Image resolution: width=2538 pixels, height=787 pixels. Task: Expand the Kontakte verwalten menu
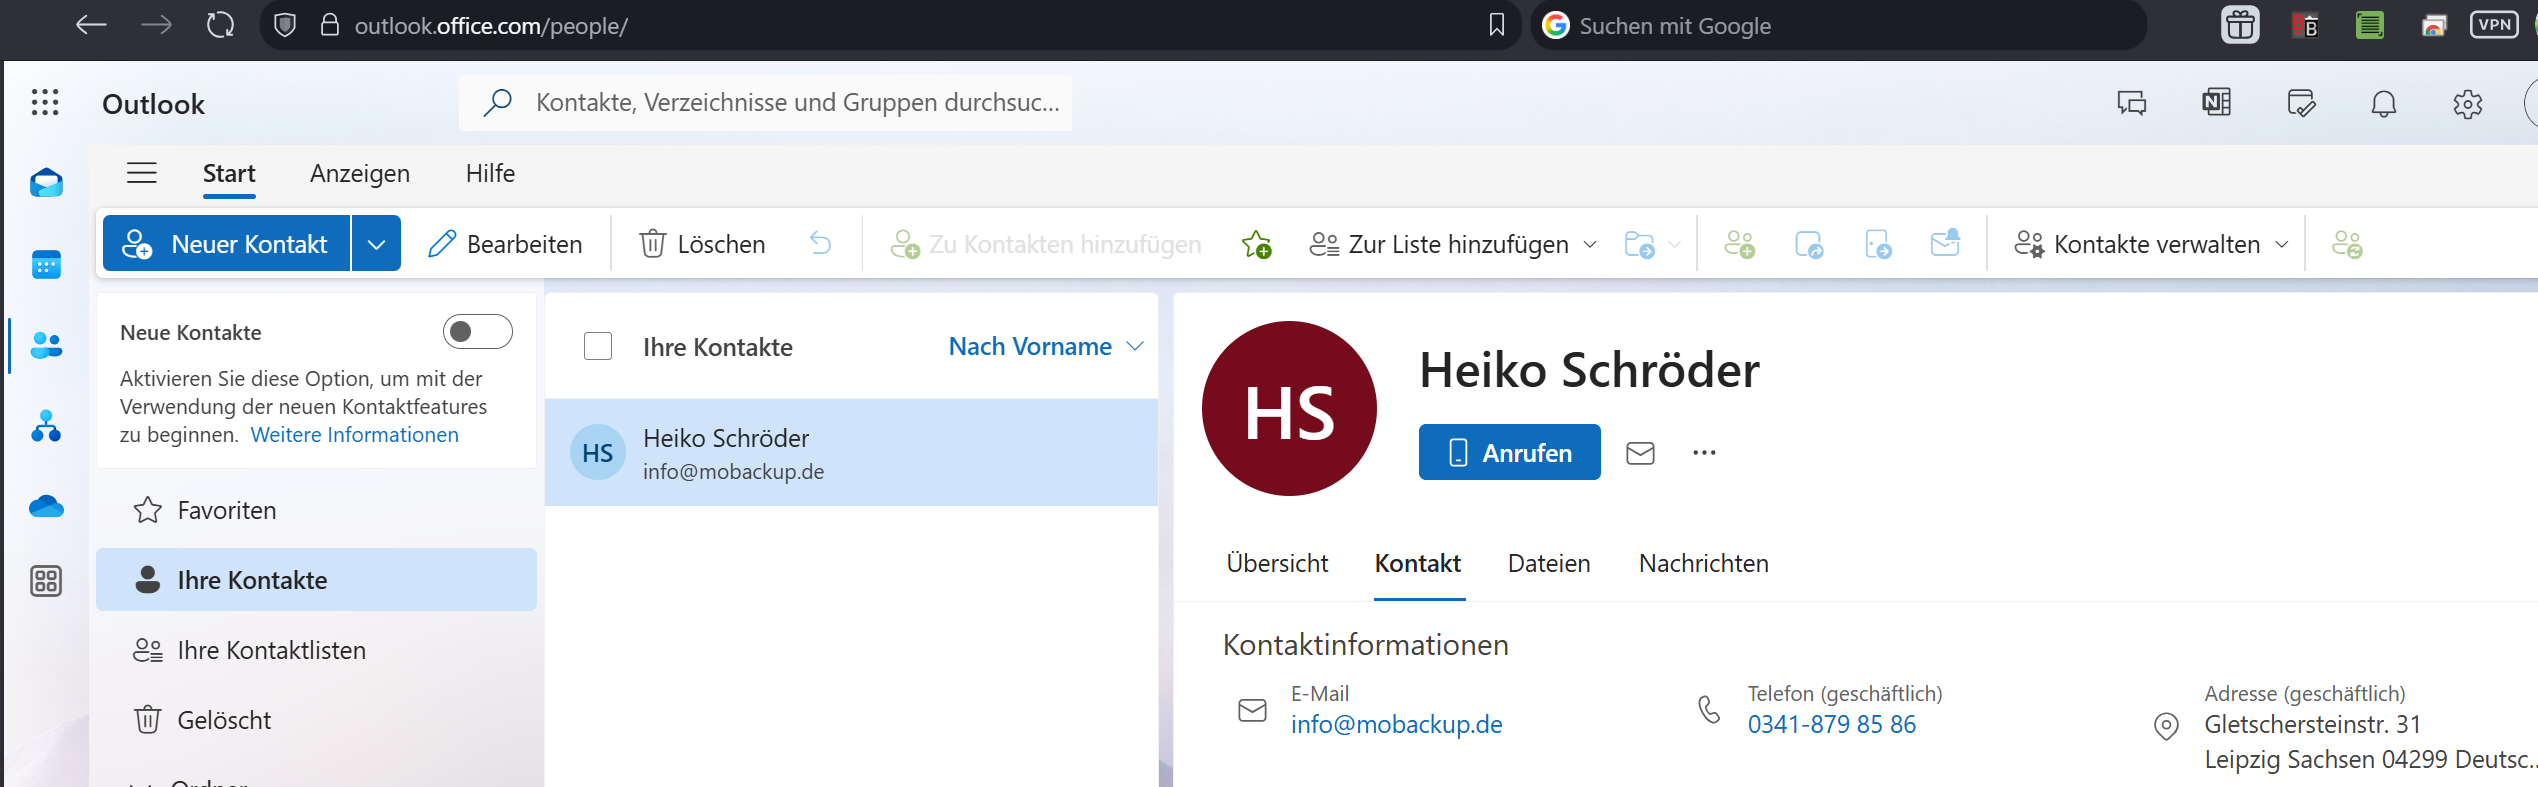point(2151,244)
